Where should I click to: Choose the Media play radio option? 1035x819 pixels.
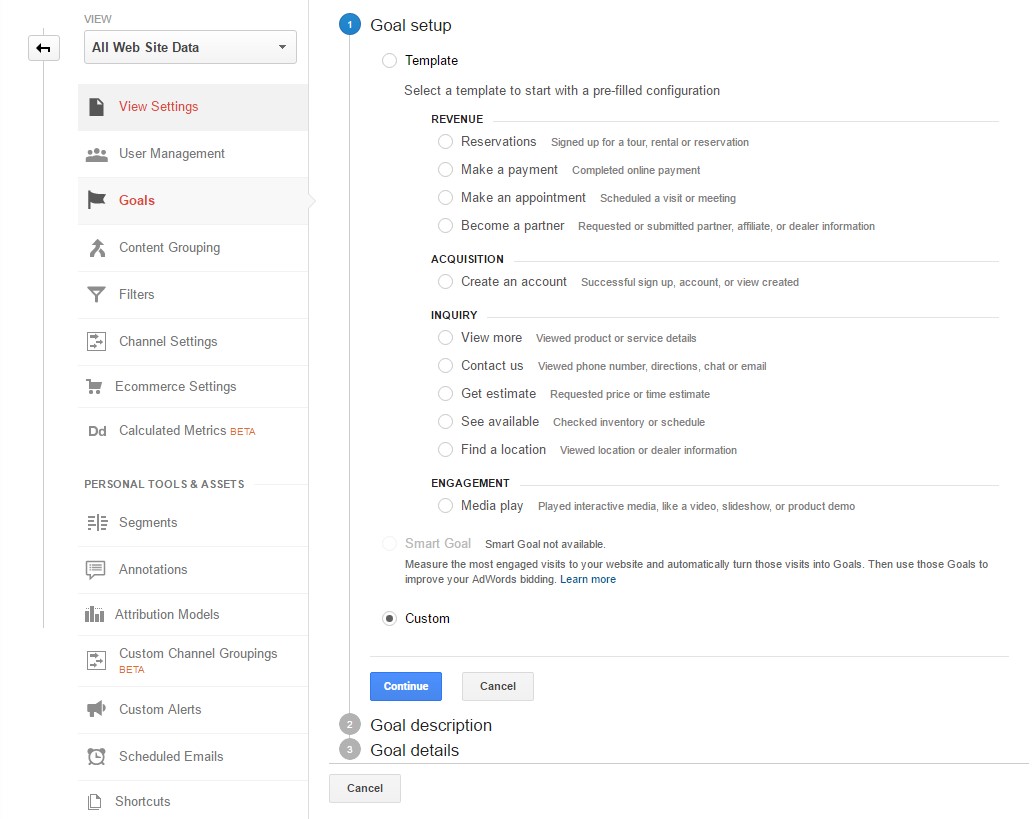pos(446,506)
